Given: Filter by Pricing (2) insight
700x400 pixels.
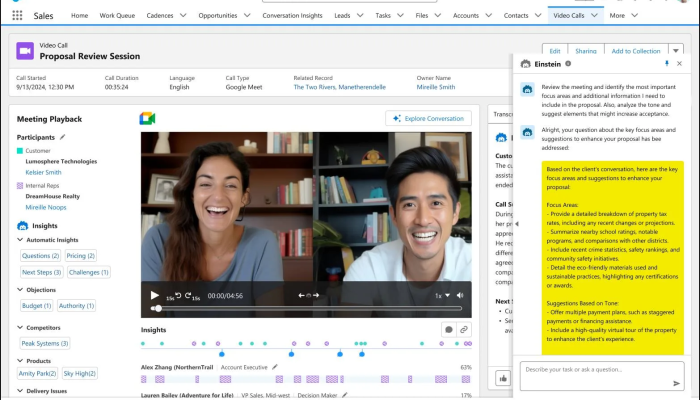Looking at the screenshot, I should 81,256.
